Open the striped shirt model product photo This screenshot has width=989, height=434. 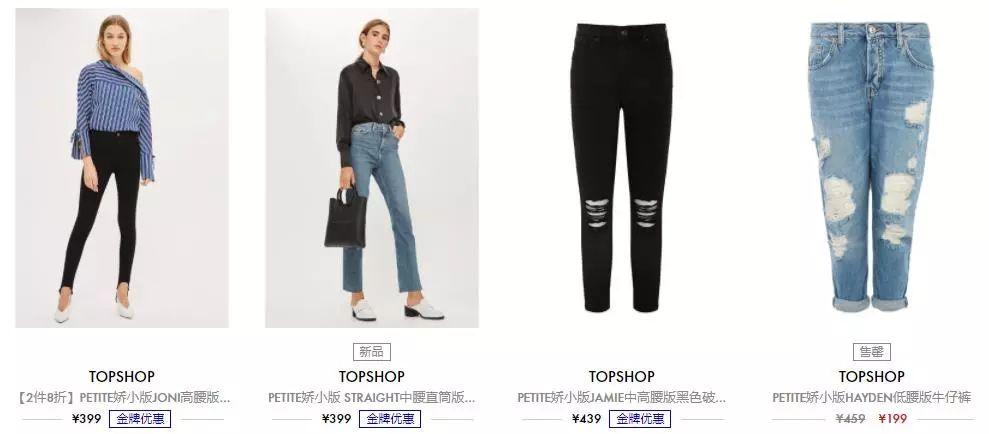pos(122,168)
